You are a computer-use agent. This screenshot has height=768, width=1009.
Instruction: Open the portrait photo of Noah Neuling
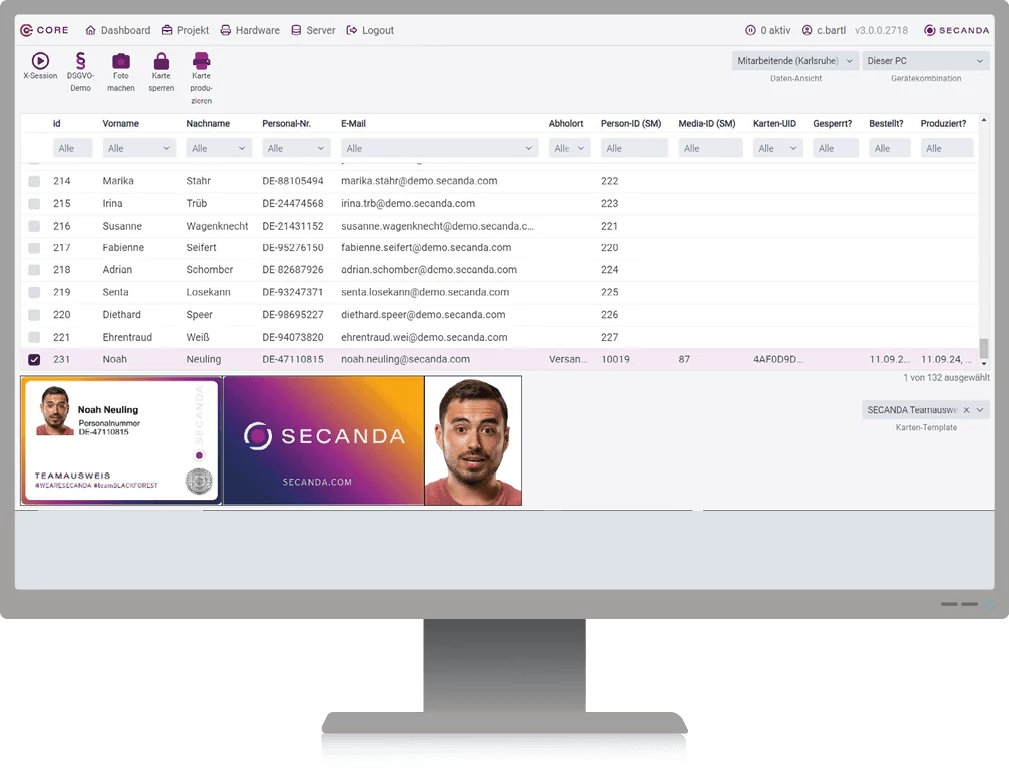pos(473,441)
